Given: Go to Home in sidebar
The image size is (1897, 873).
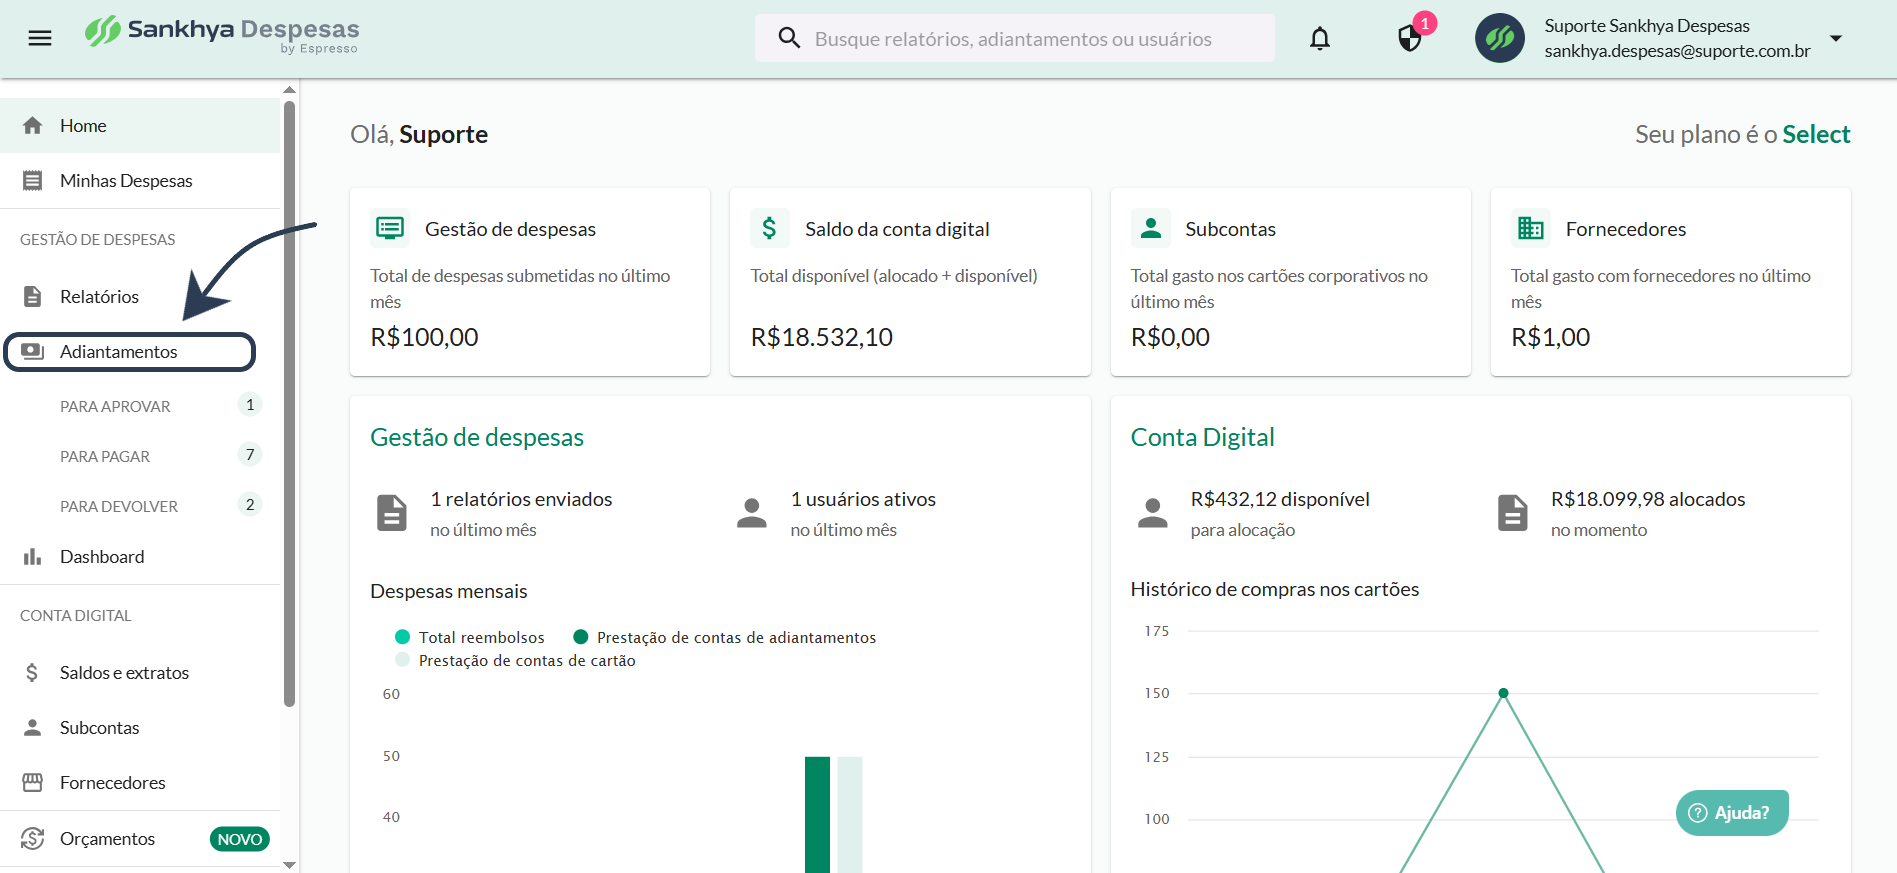Looking at the screenshot, I should (x=140, y=125).
